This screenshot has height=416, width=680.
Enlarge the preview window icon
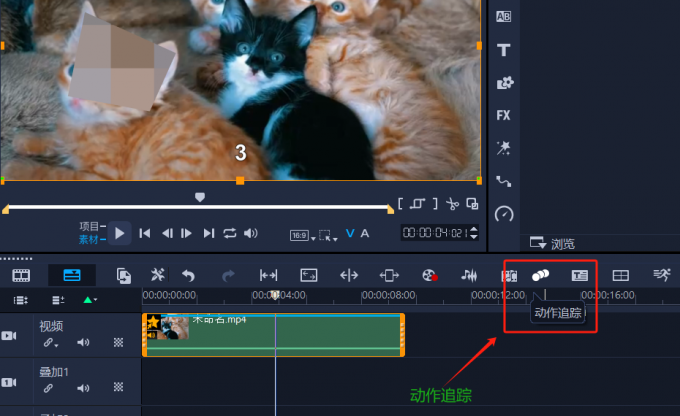point(472,203)
